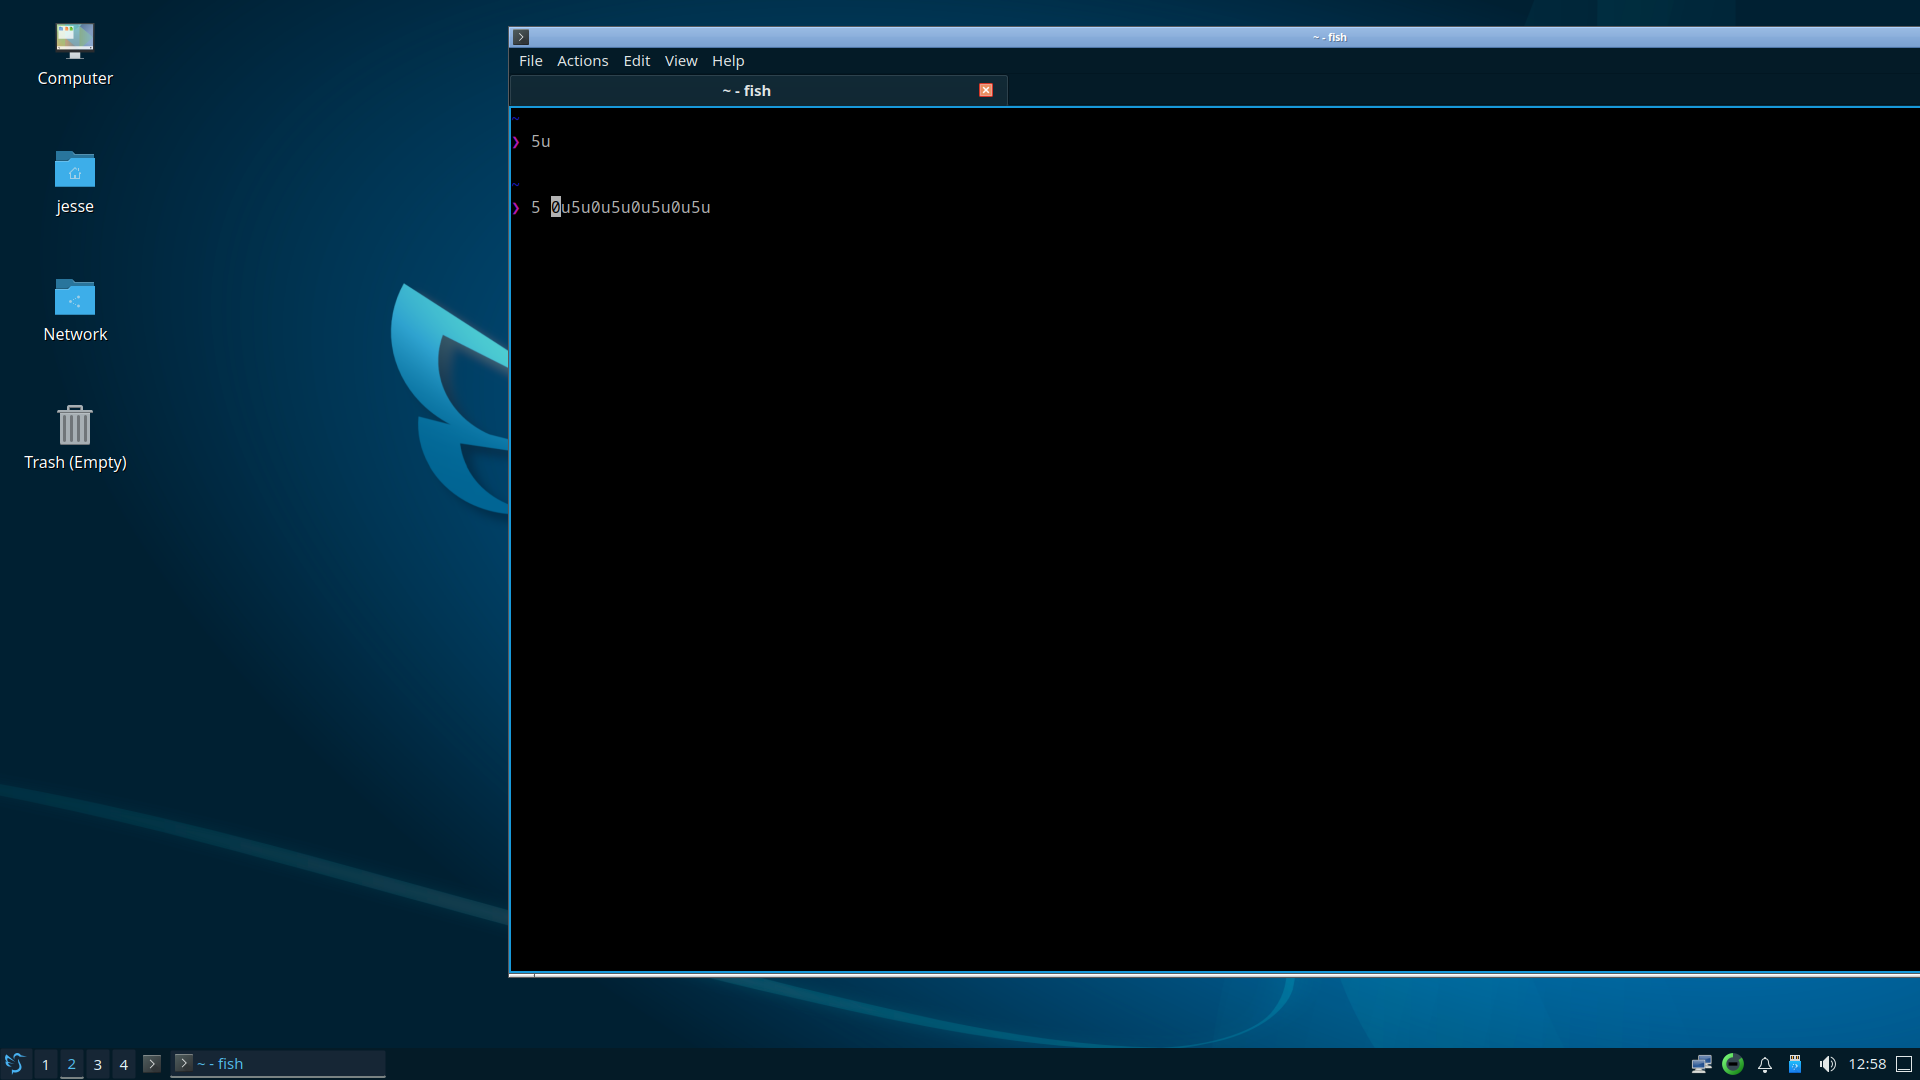Open the notifications bell icon
The image size is (1920, 1080).
coord(1765,1064)
